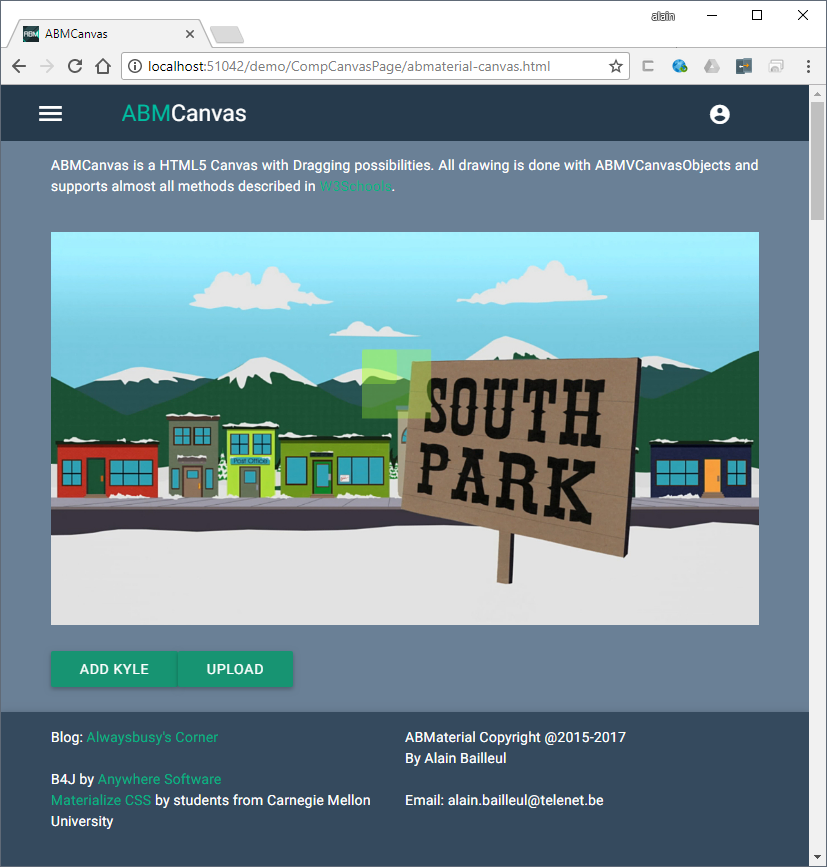The image size is (827, 867).
Task: Minimize the browser window
Action: point(712,15)
